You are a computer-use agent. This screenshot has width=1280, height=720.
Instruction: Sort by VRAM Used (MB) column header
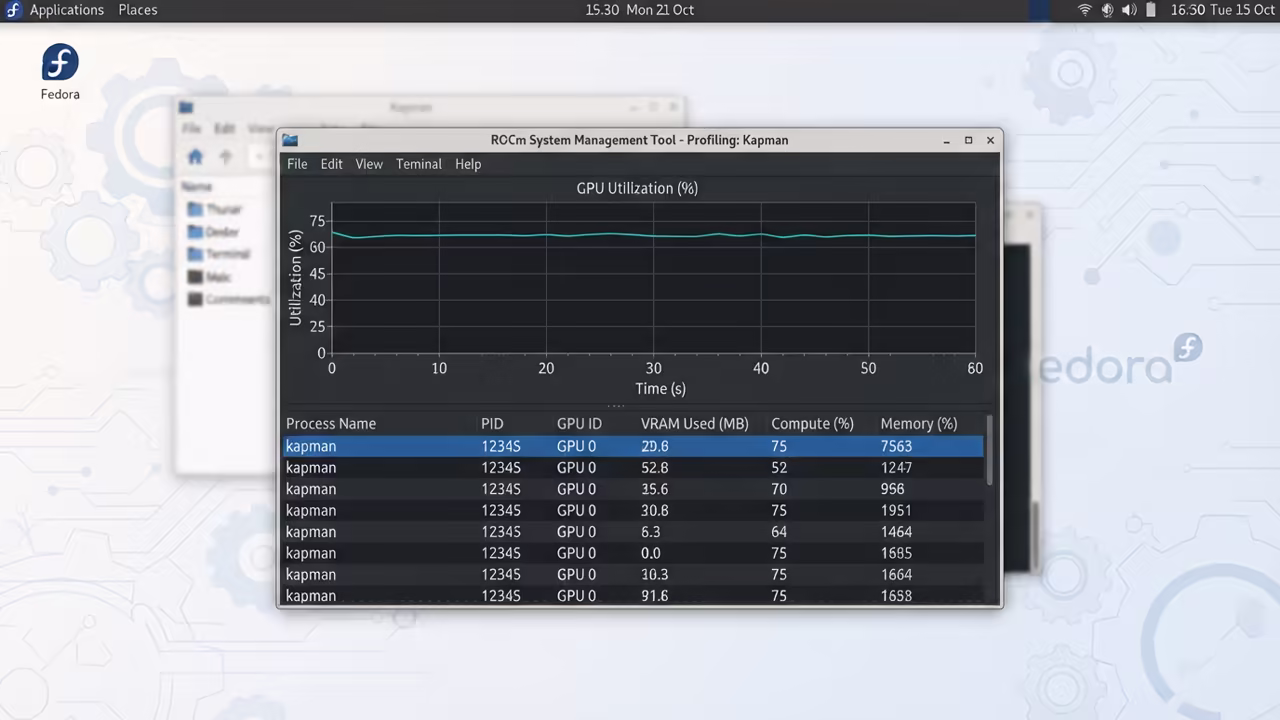(x=695, y=424)
